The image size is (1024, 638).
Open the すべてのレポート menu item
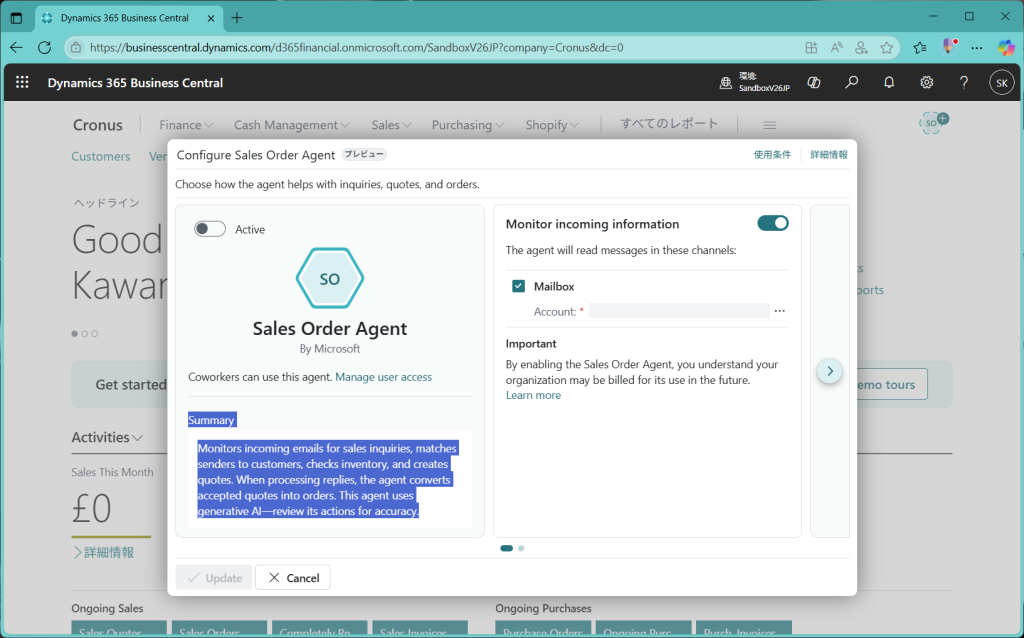point(669,123)
